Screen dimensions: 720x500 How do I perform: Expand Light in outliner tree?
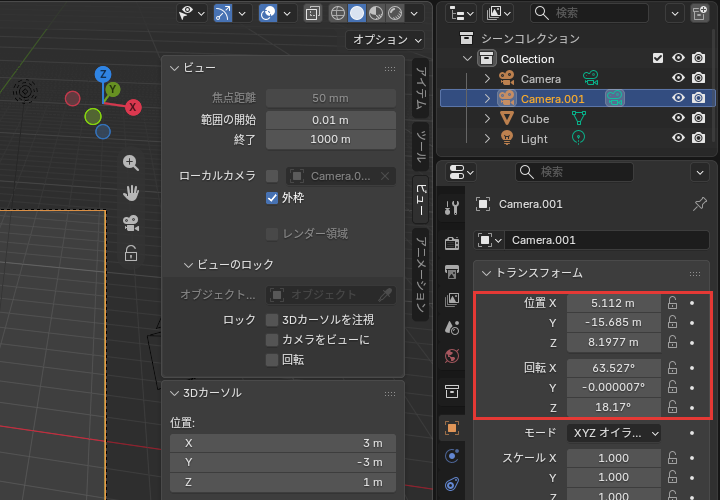(487, 138)
